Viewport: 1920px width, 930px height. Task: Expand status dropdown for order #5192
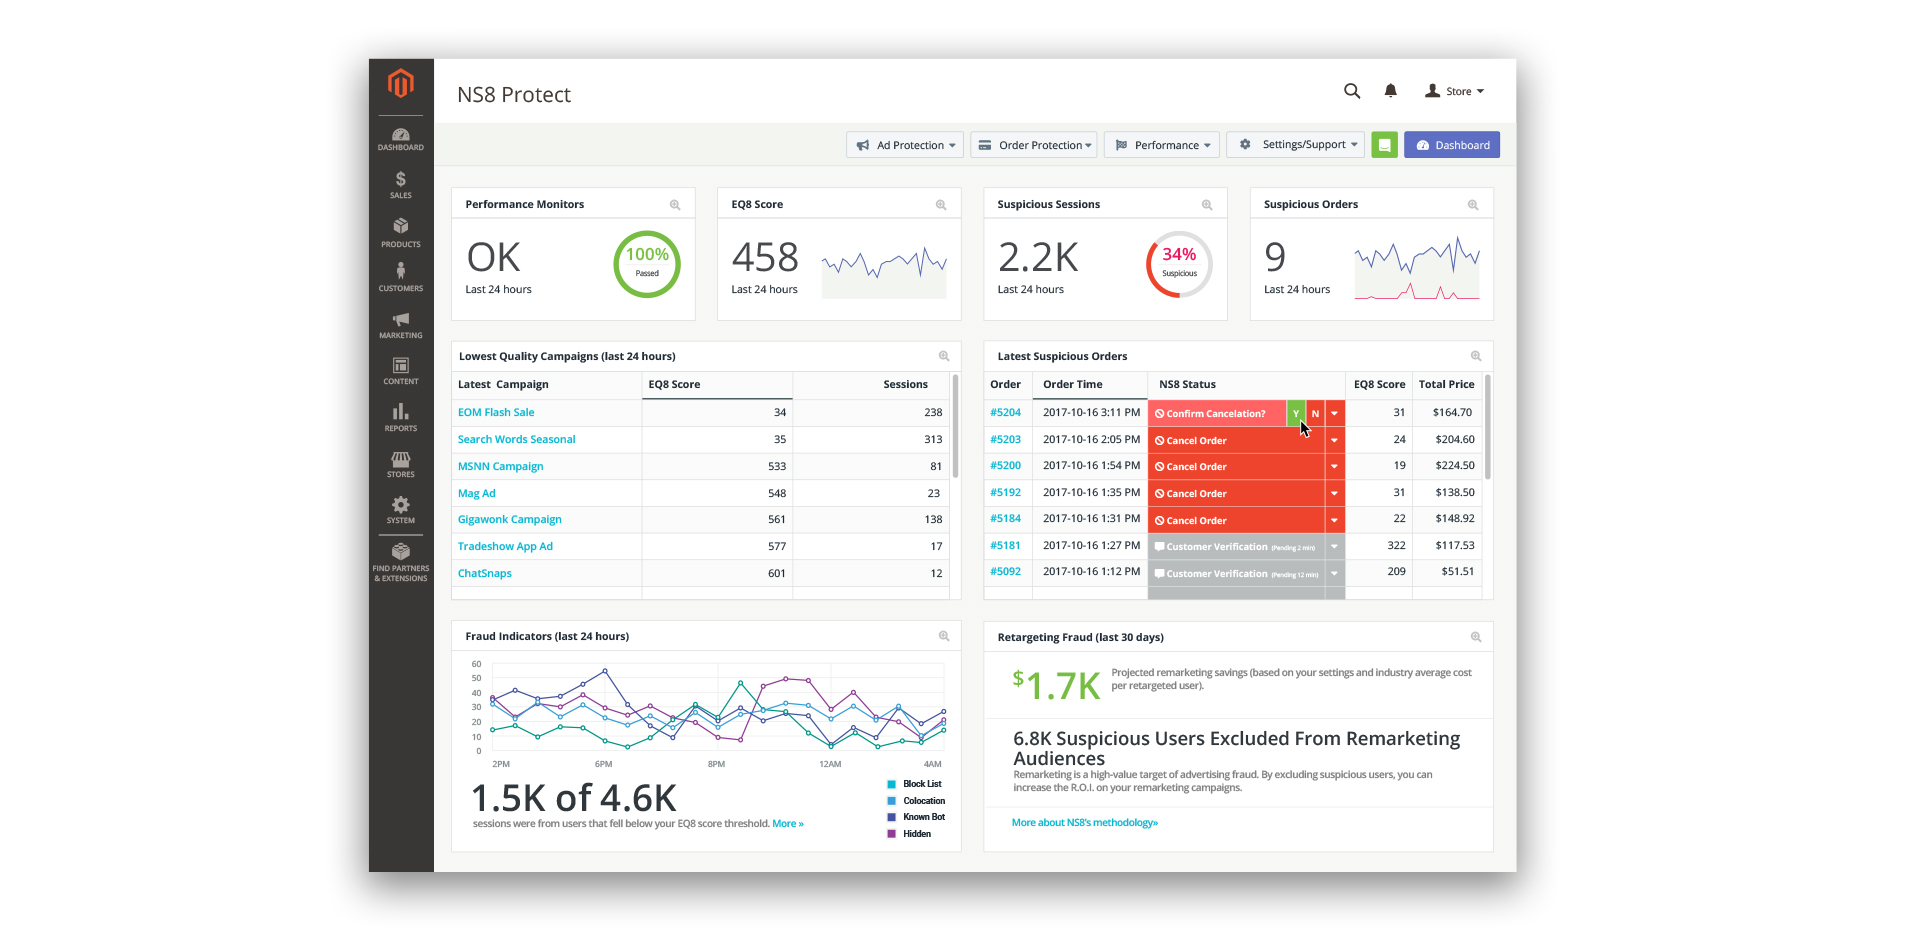coord(1335,493)
